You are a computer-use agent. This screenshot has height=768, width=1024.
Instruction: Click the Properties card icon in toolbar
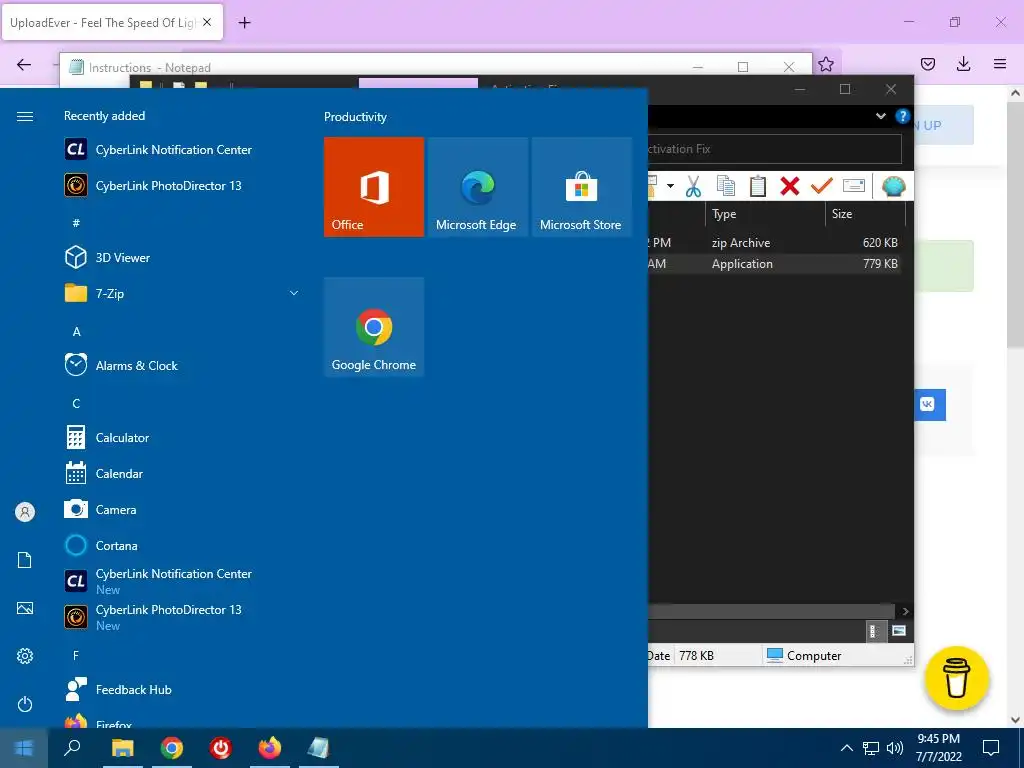point(854,186)
